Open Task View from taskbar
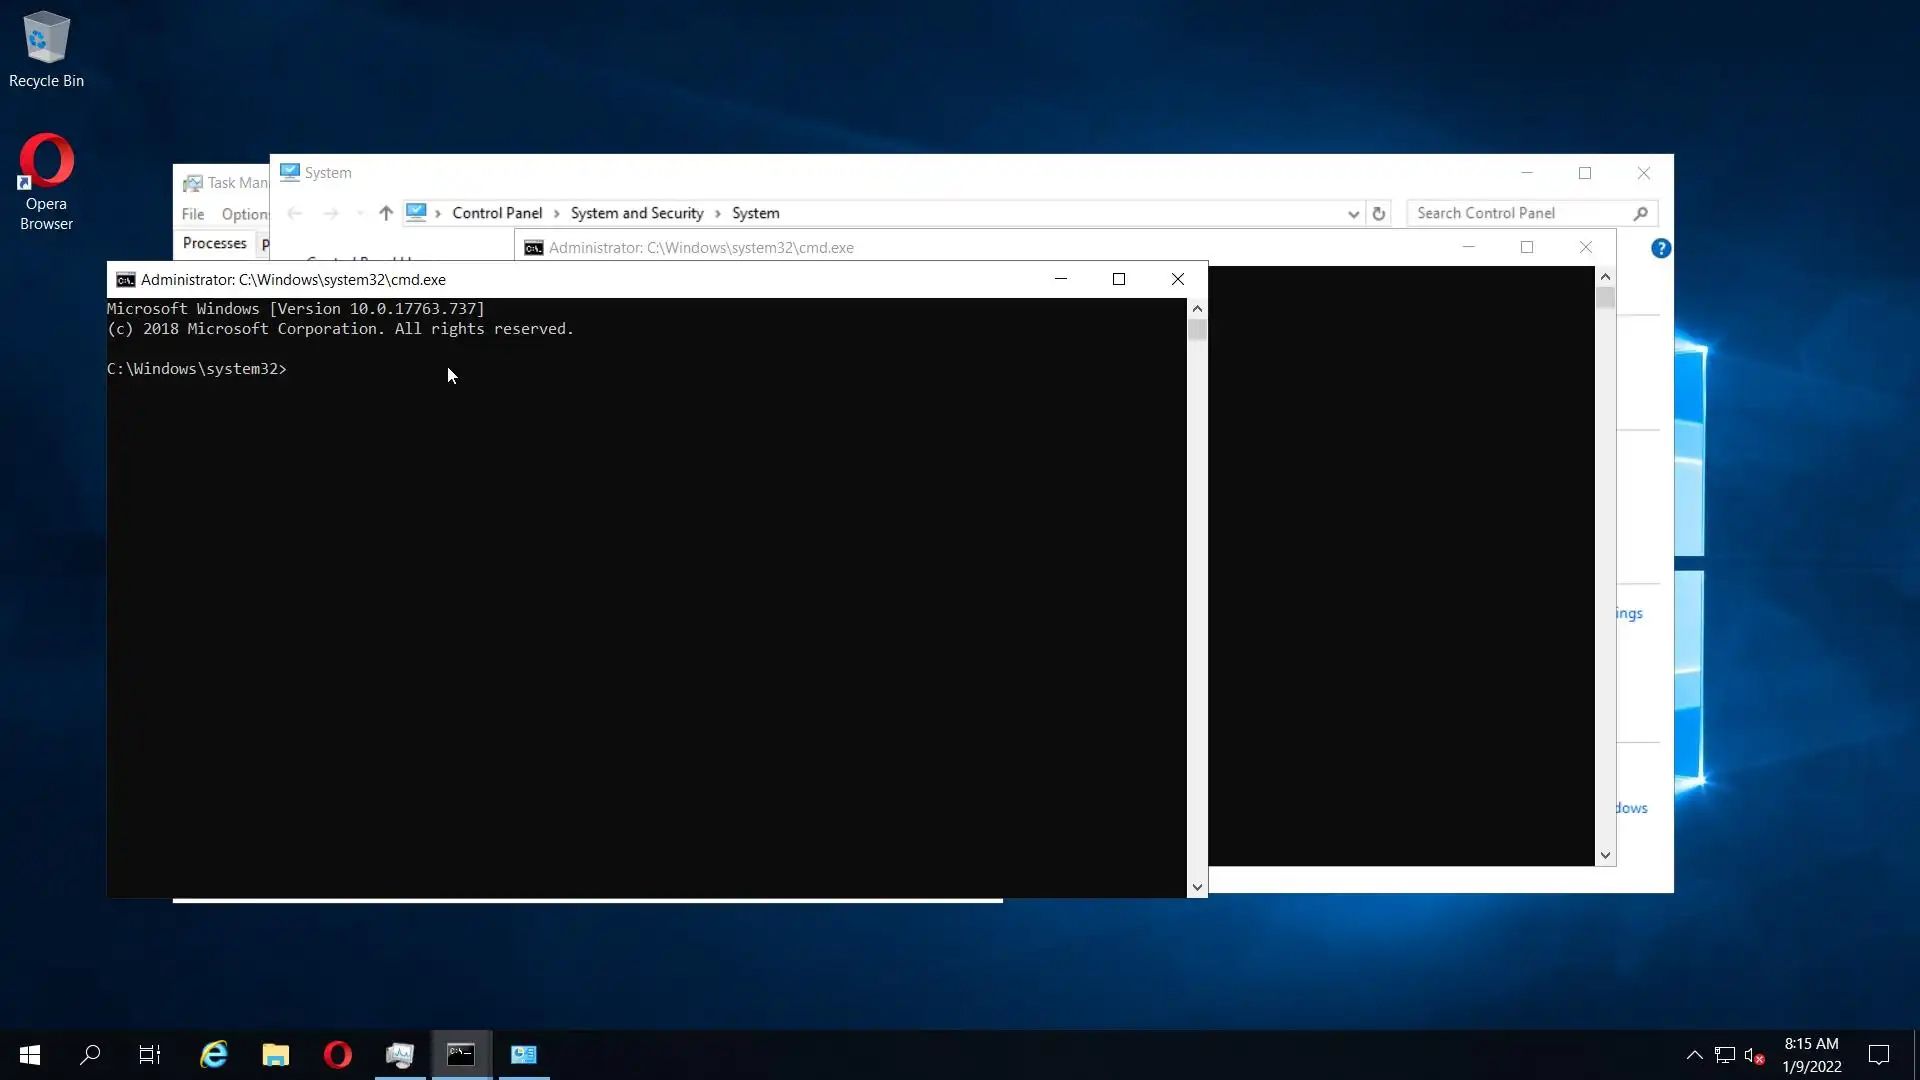The image size is (1920, 1080). click(150, 1054)
